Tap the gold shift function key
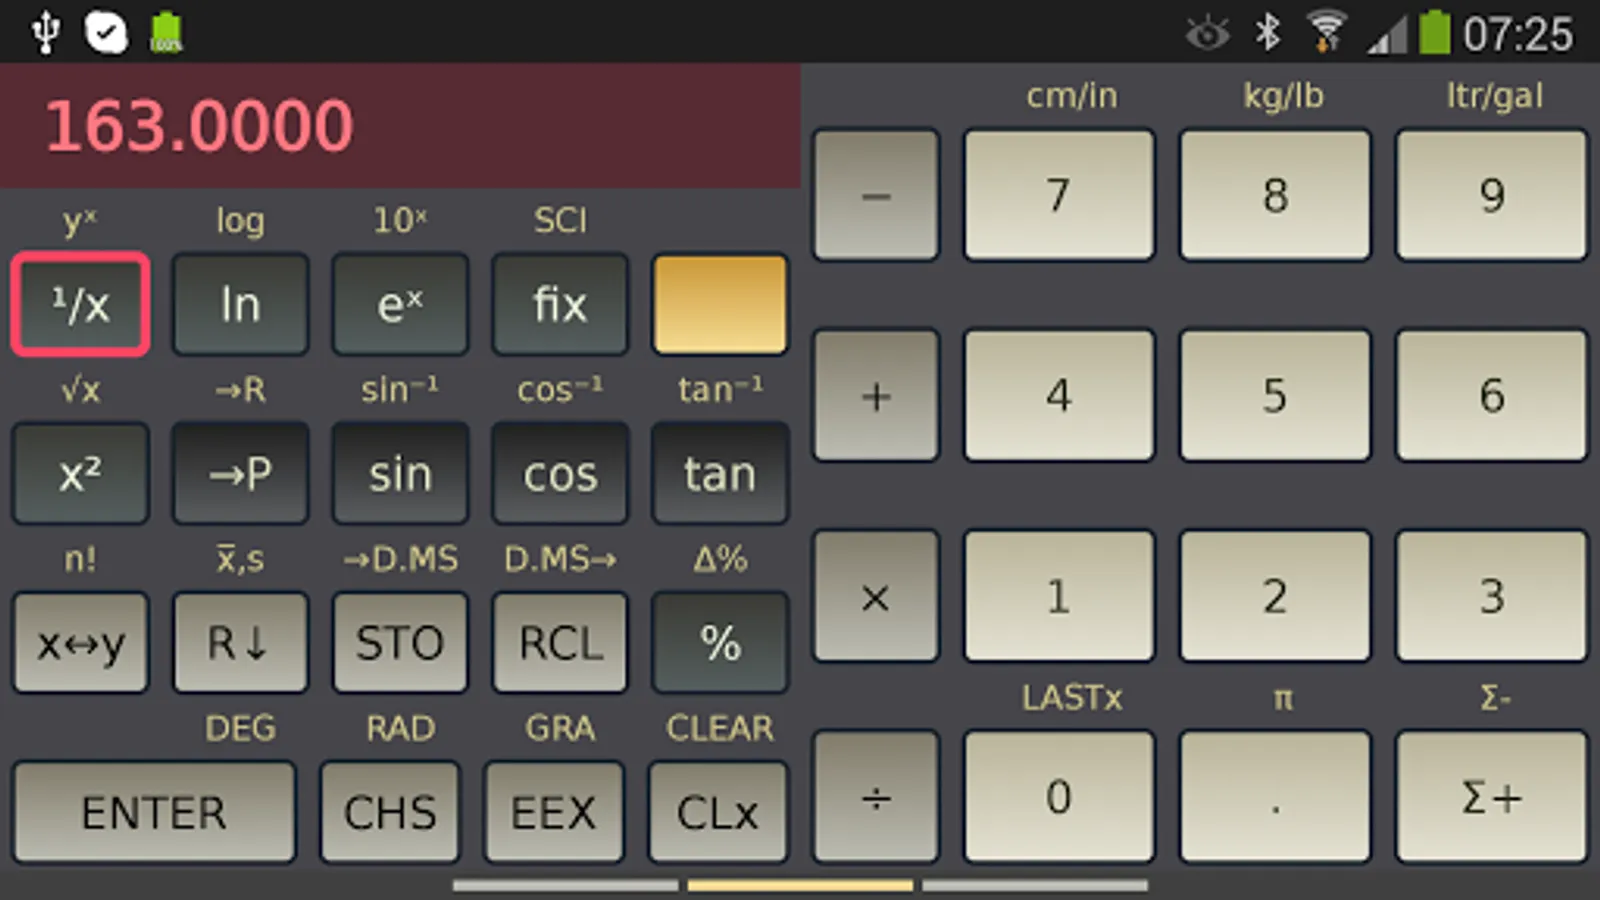 (720, 304)
